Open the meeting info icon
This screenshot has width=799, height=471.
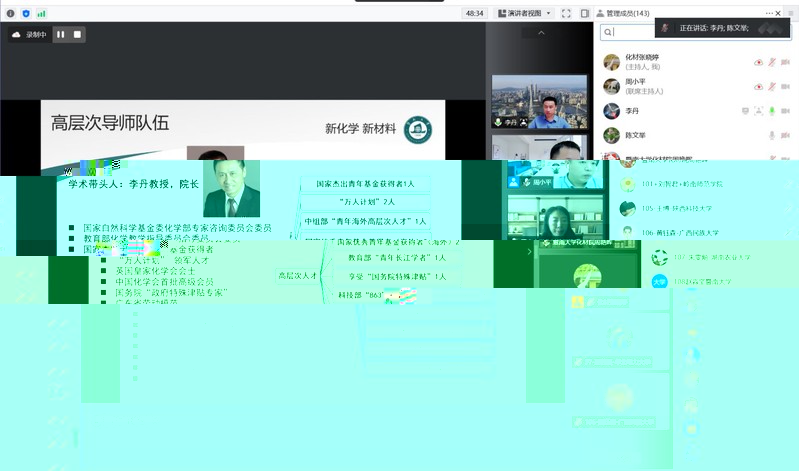click(x=11, y=13)
